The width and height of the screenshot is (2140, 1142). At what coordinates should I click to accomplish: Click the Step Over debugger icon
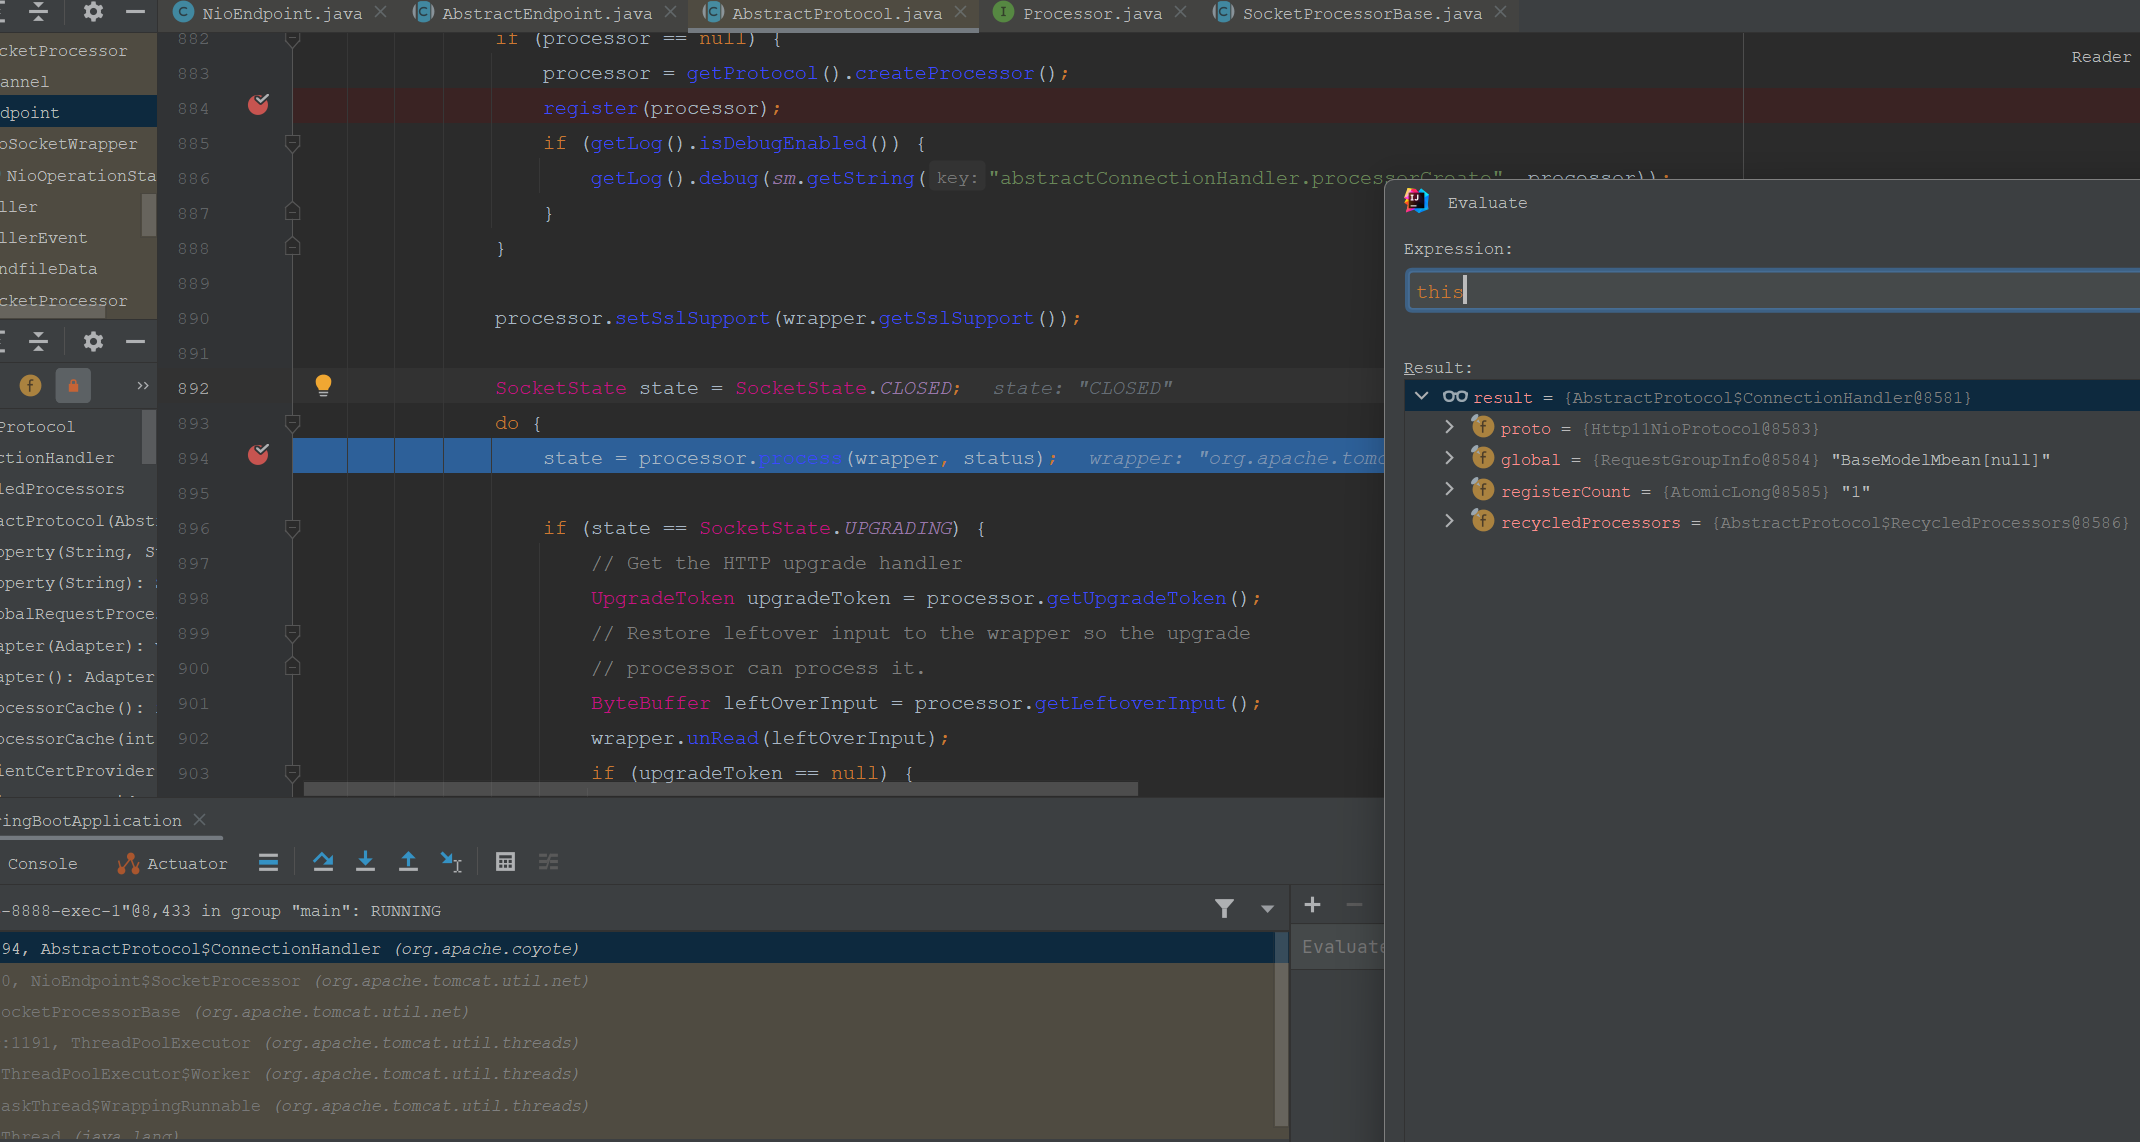322,862
